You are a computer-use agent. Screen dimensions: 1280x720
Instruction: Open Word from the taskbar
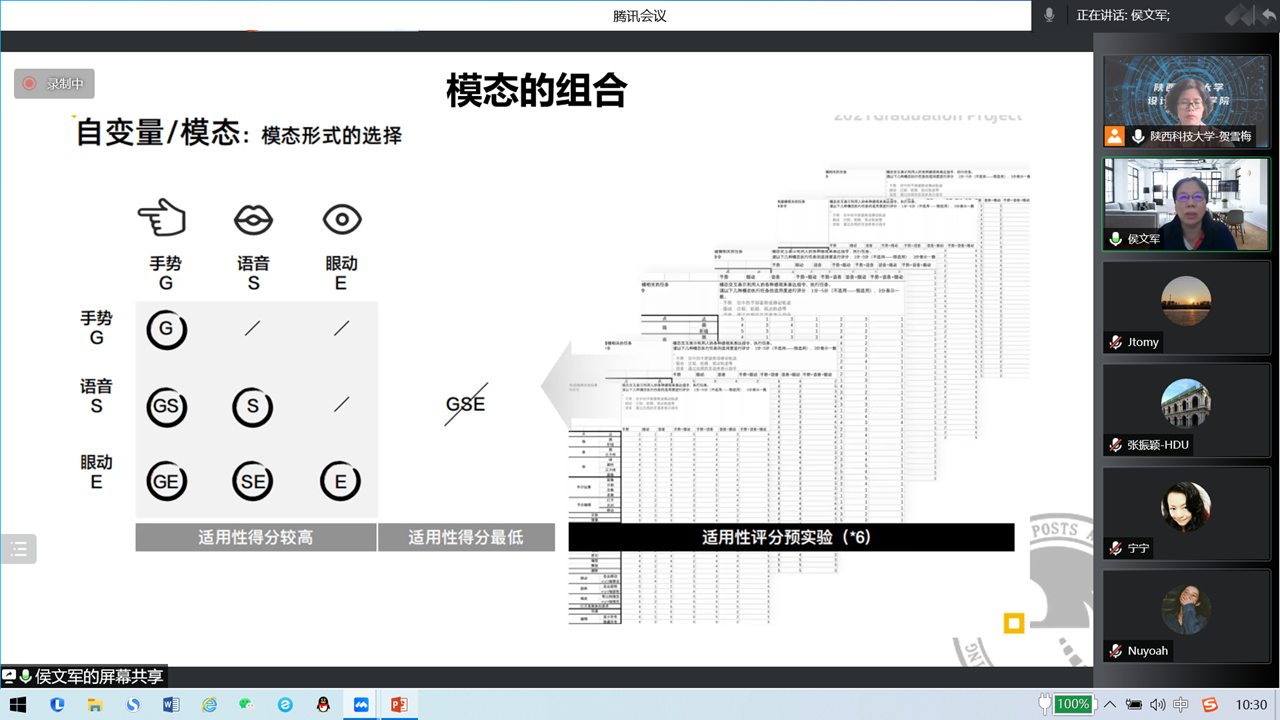tap(171, 704)
